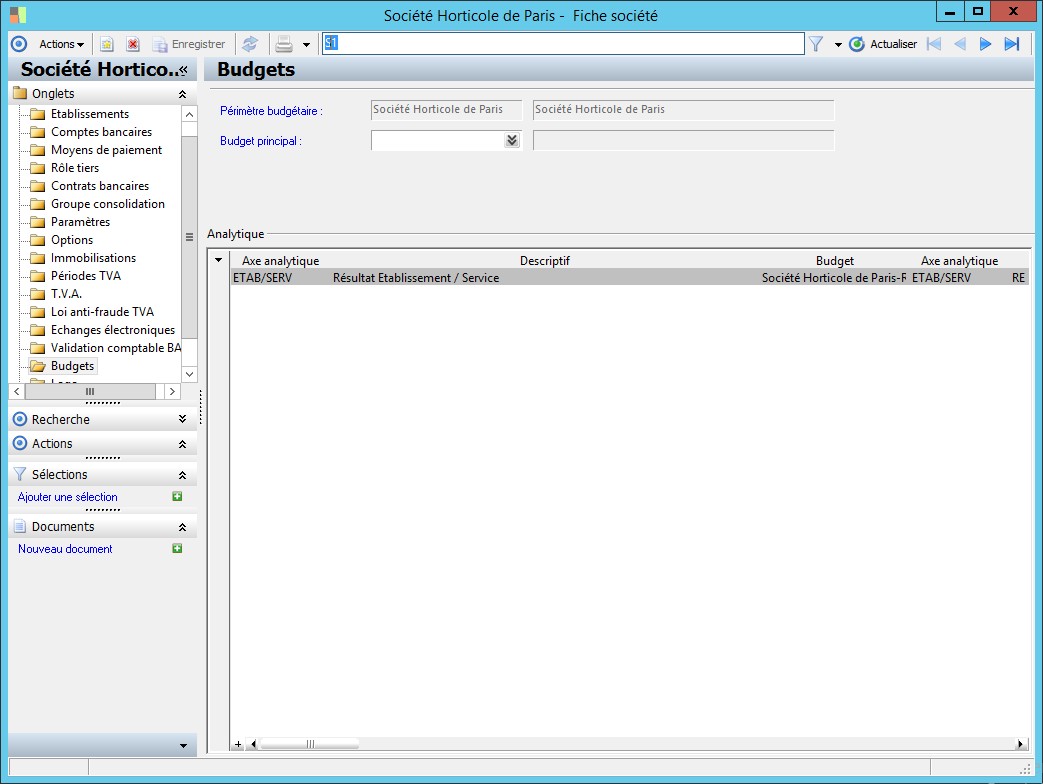Select Immobilisations in the tree
Viewport: 1043px width, 784px height.
(x=93, y=257)
